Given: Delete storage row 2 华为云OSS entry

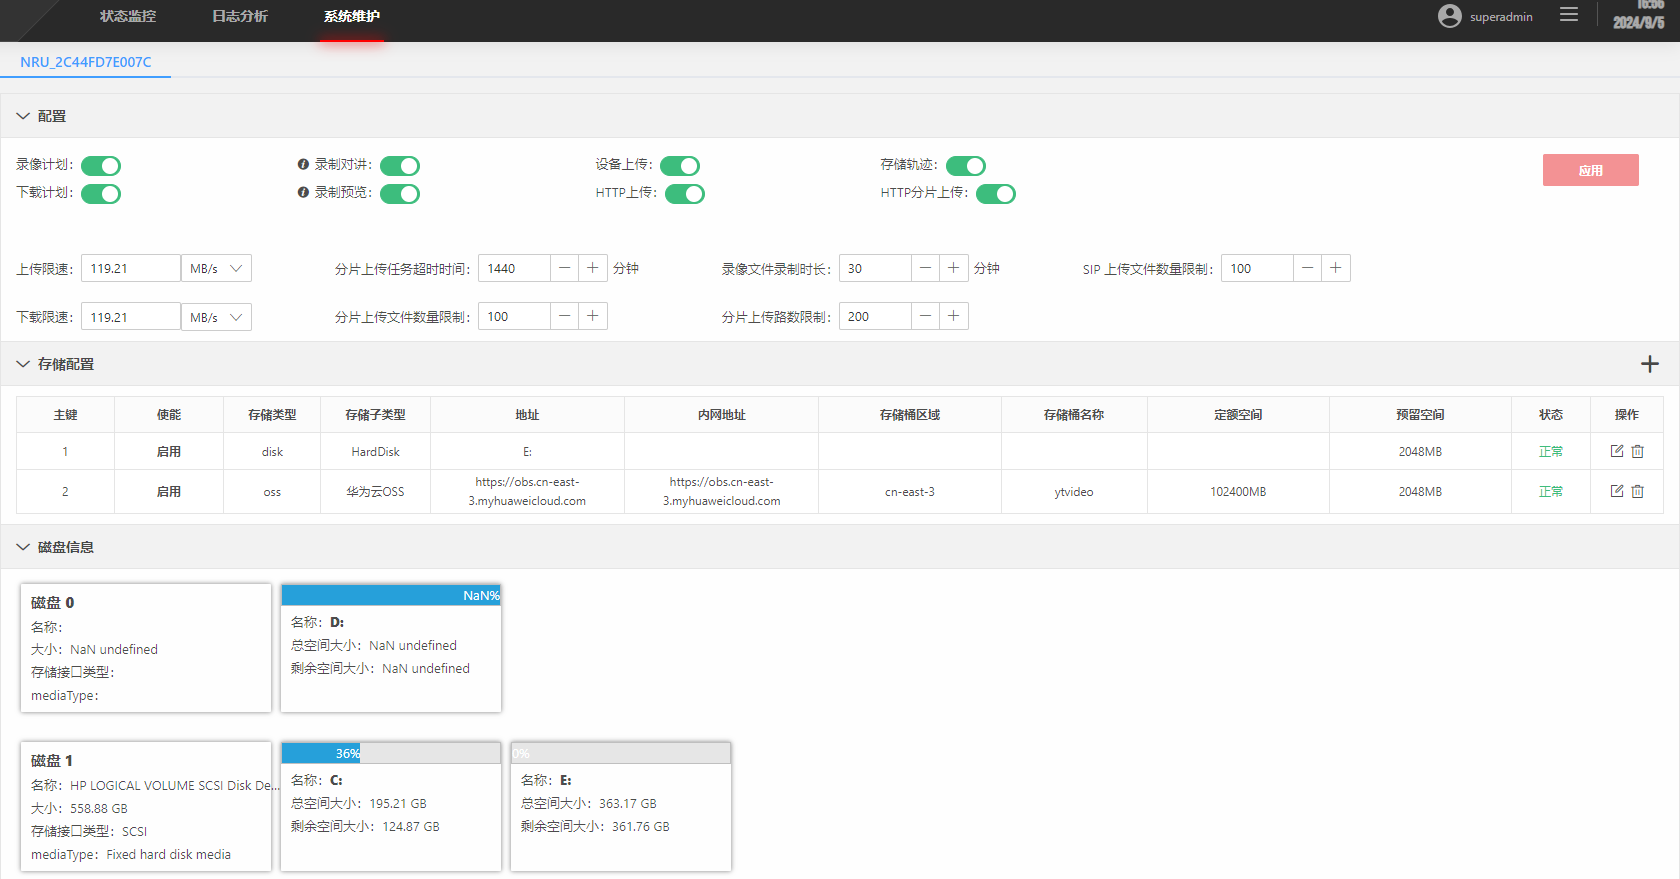Looking at the screenshot, I should tap(1638, 491).
